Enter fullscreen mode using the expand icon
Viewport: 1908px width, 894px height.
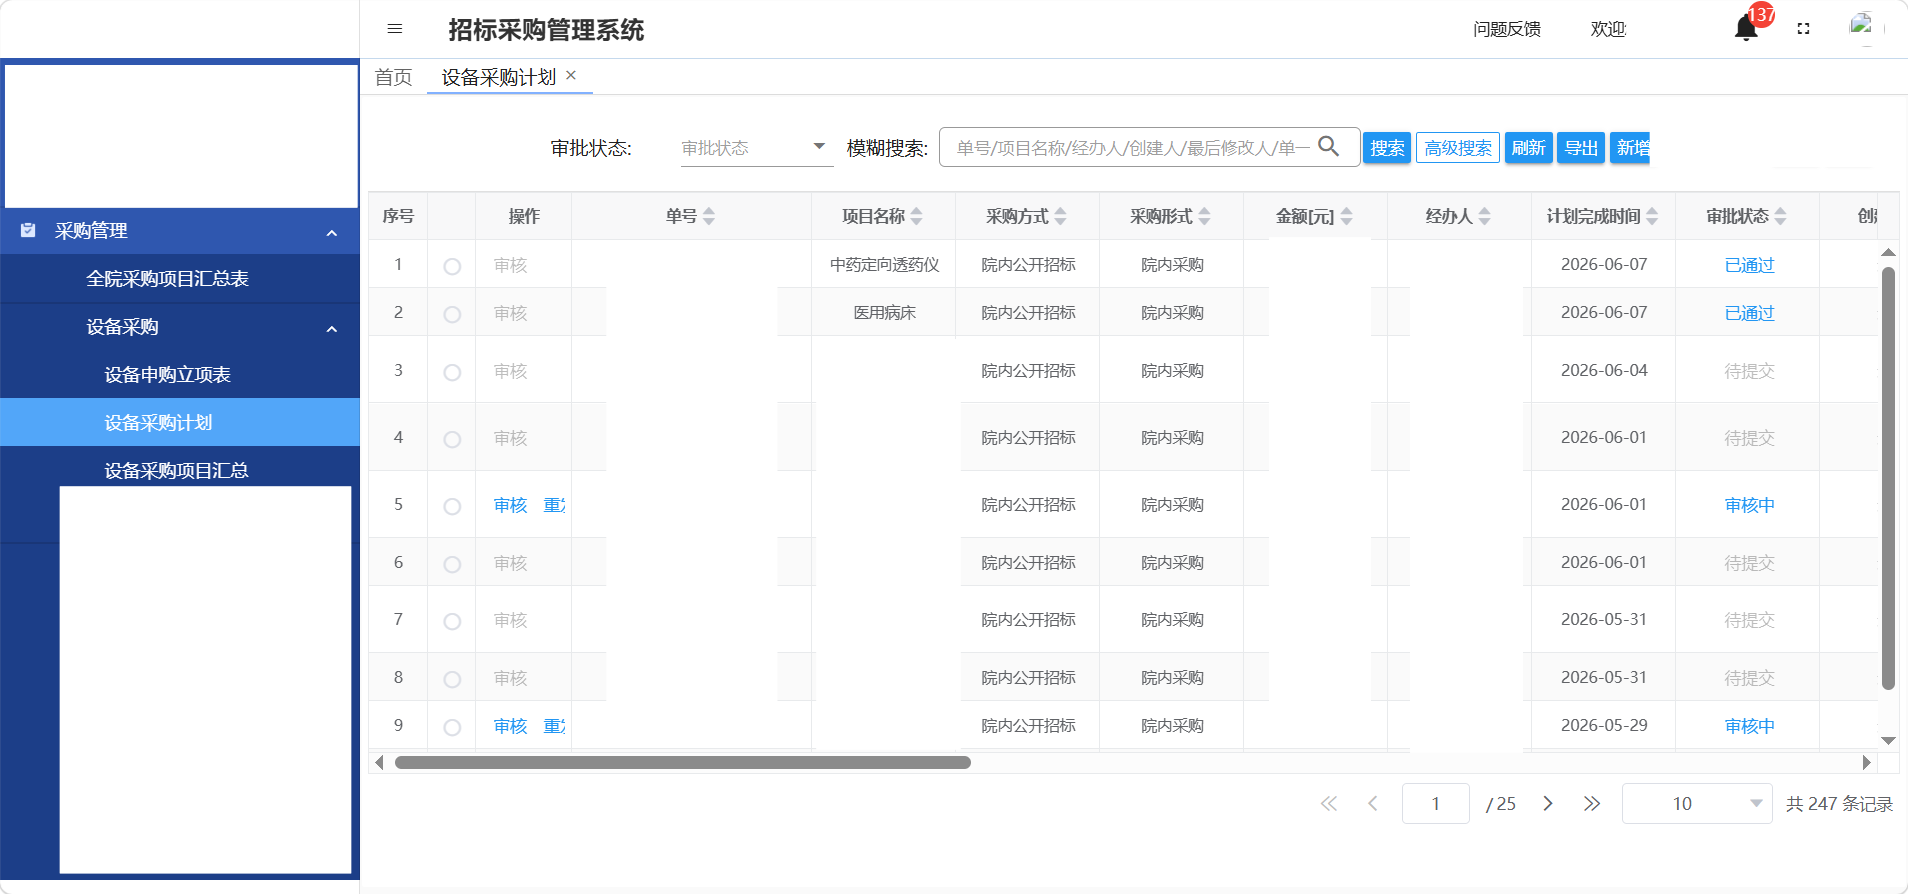(1804, 29)
